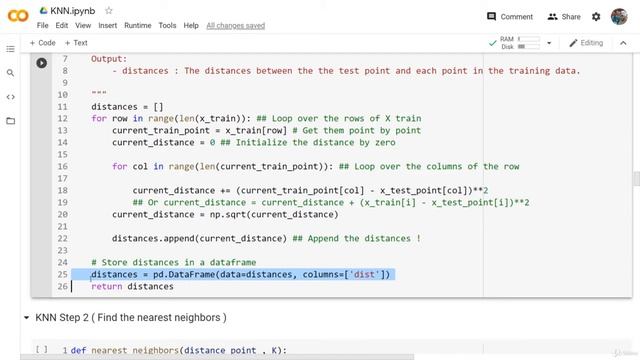The width and height of the screenshot is (640, 360).
Task: Open the Google Drive file icon
Action: (43, 11)
